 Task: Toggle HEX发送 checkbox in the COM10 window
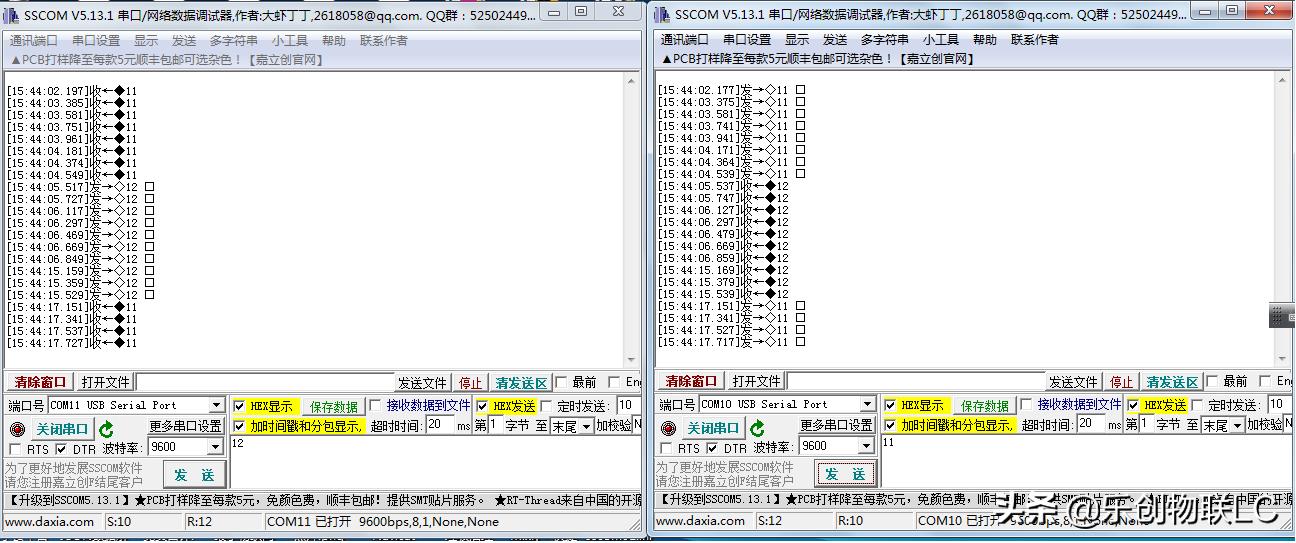tap(1133, 405)
